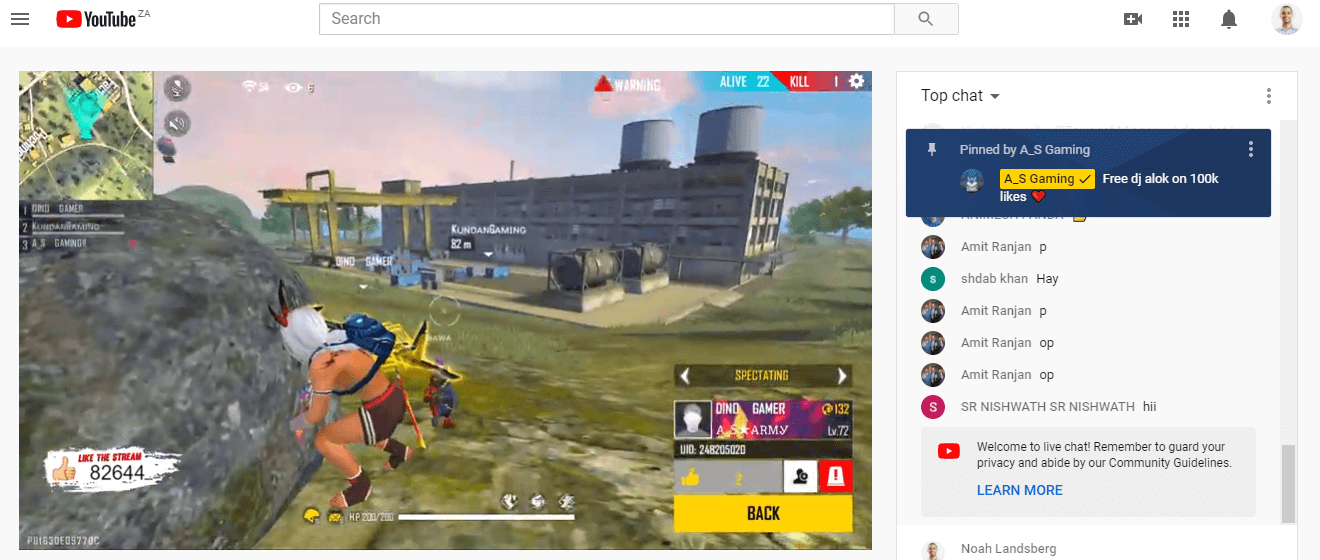Click the search magnifier button
The image size is (1320, 560).
(x=926, y=19)
